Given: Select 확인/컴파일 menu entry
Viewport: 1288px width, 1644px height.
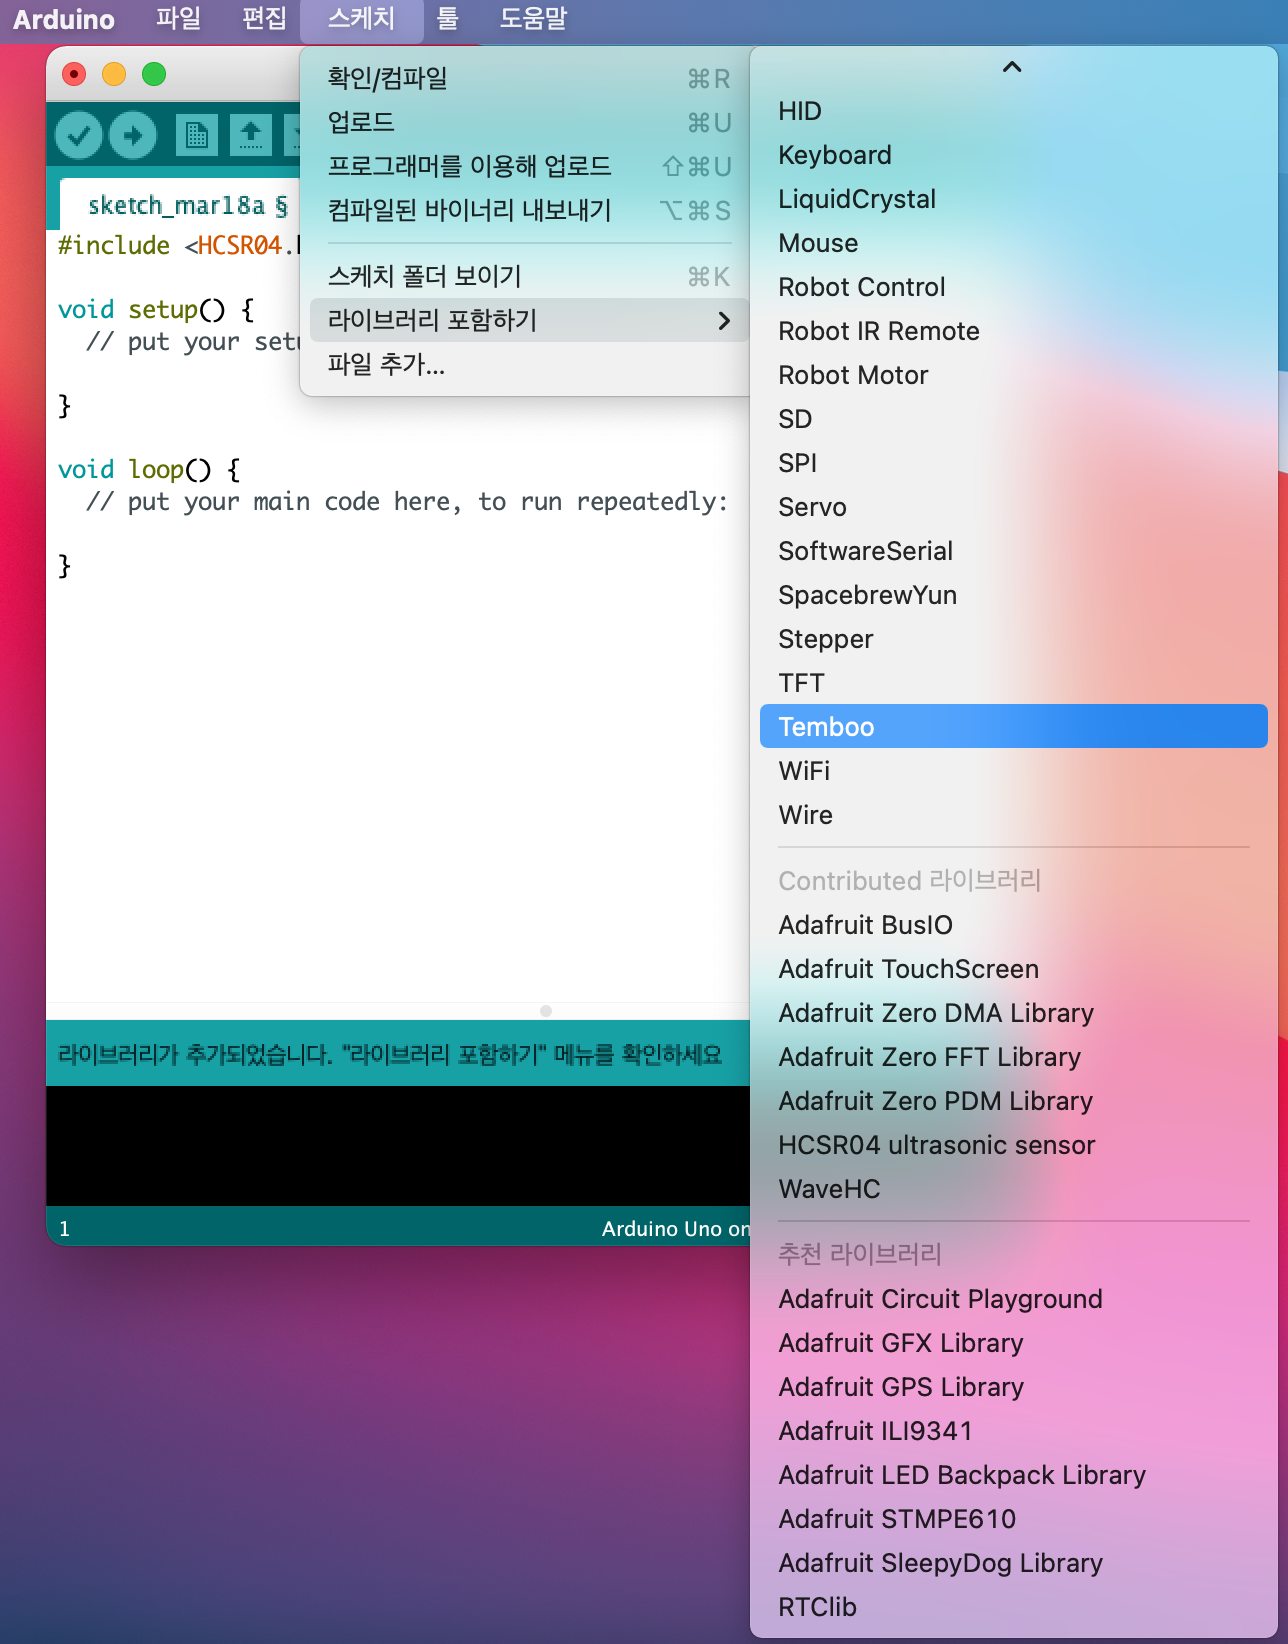Looking at the screenshot, I should point(529,78).
